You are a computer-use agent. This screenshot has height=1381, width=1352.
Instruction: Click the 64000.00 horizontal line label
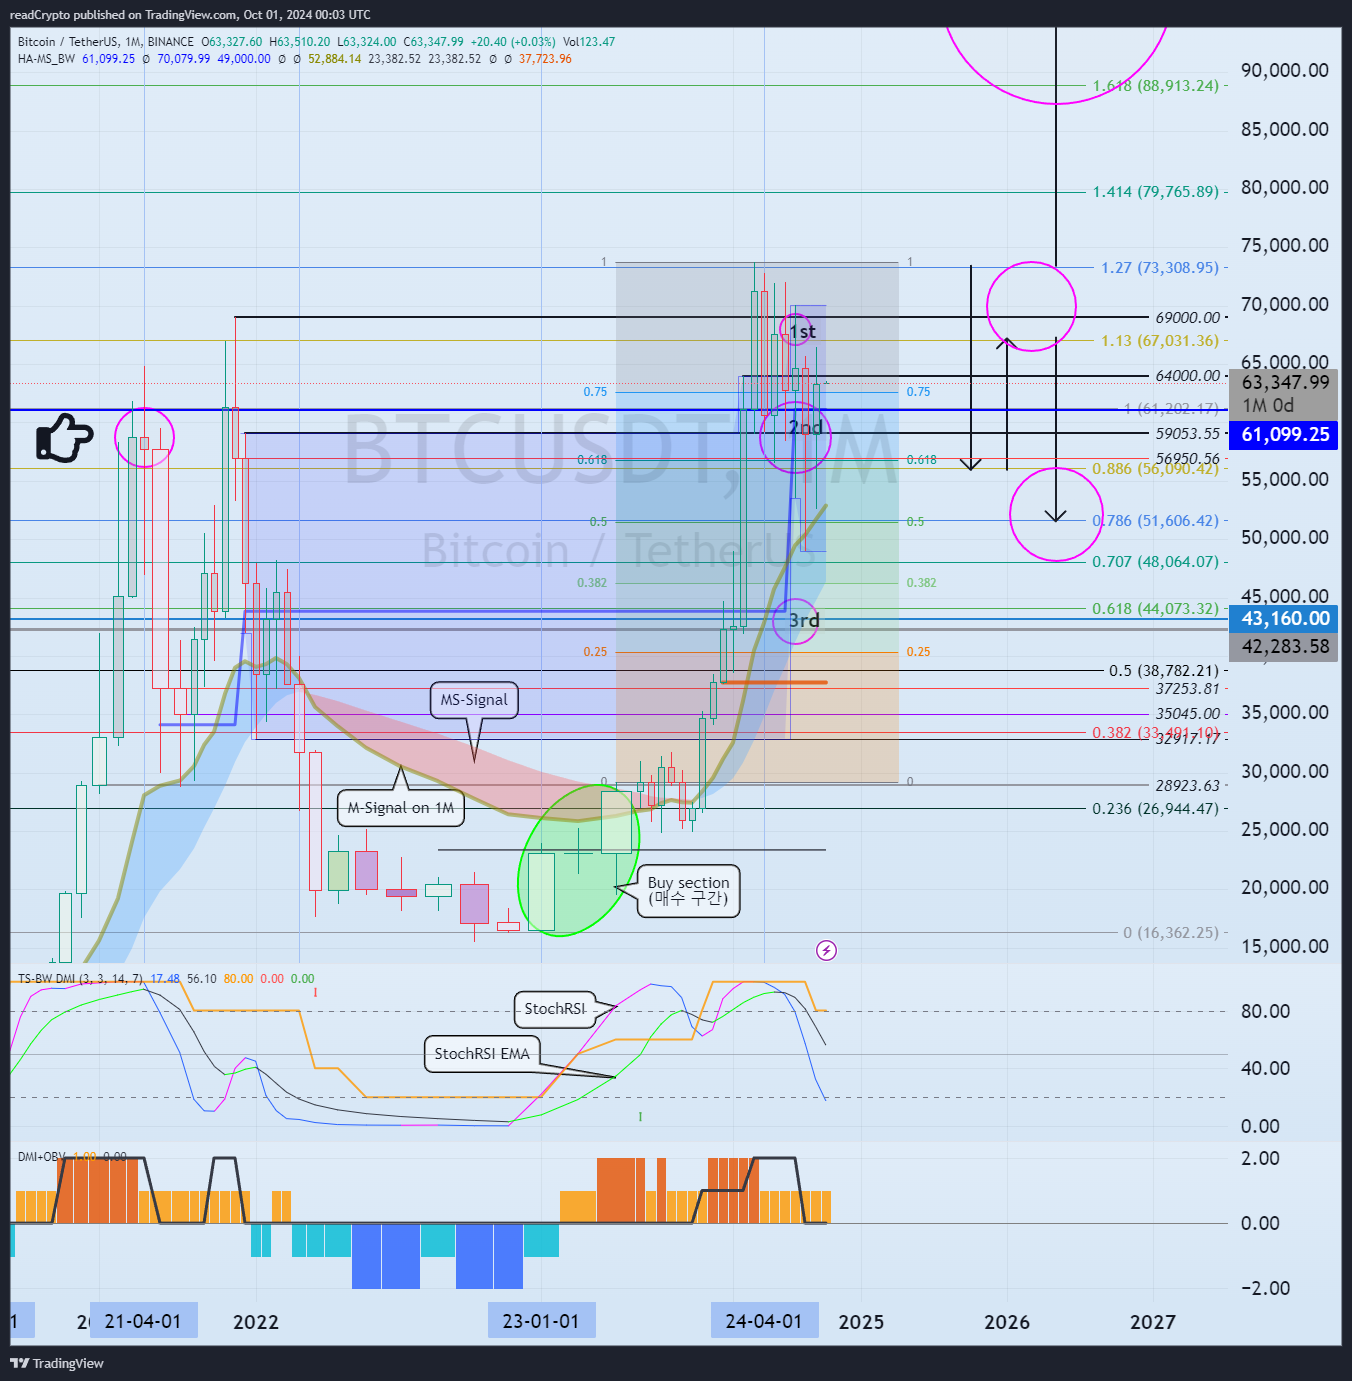point(1188,376)
